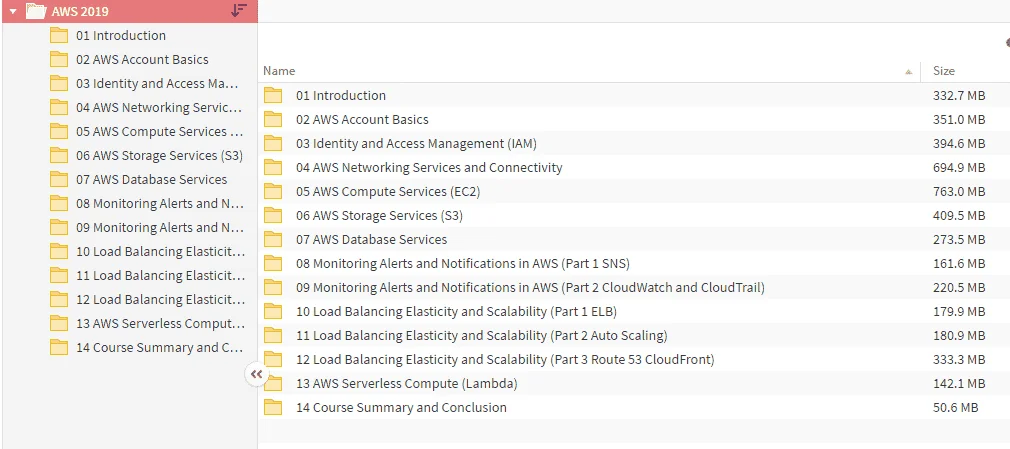Collapse the sidebar with the double-chevron button

(x=256, y=374)
